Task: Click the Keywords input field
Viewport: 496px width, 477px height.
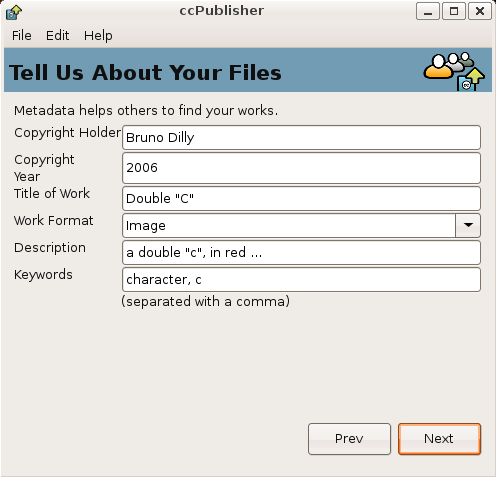Action: coord(301,279)
